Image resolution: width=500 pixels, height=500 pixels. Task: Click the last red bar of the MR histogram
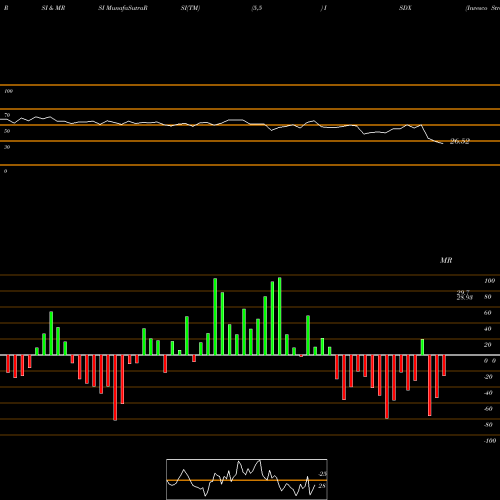tap(444, 365)
